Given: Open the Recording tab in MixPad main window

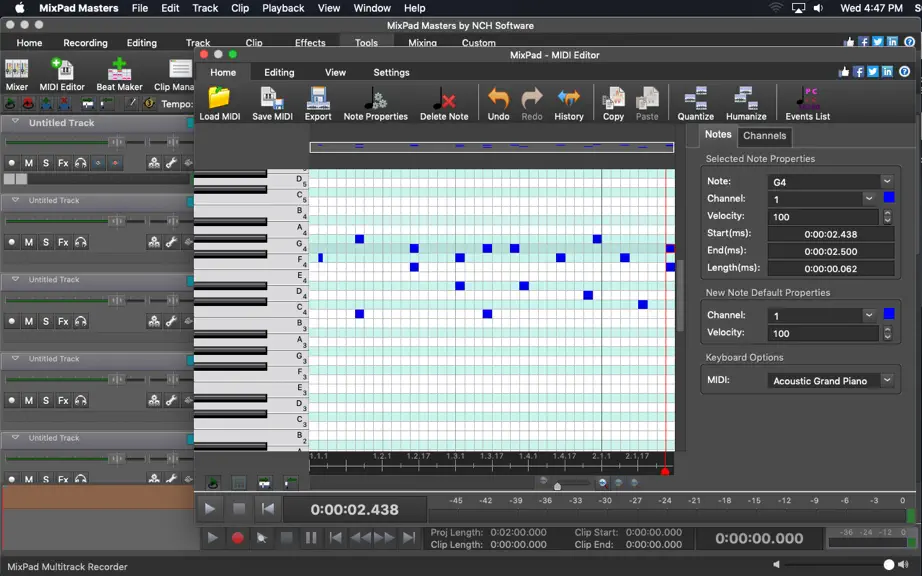Looking at the screenshot, I should [85, 43].
